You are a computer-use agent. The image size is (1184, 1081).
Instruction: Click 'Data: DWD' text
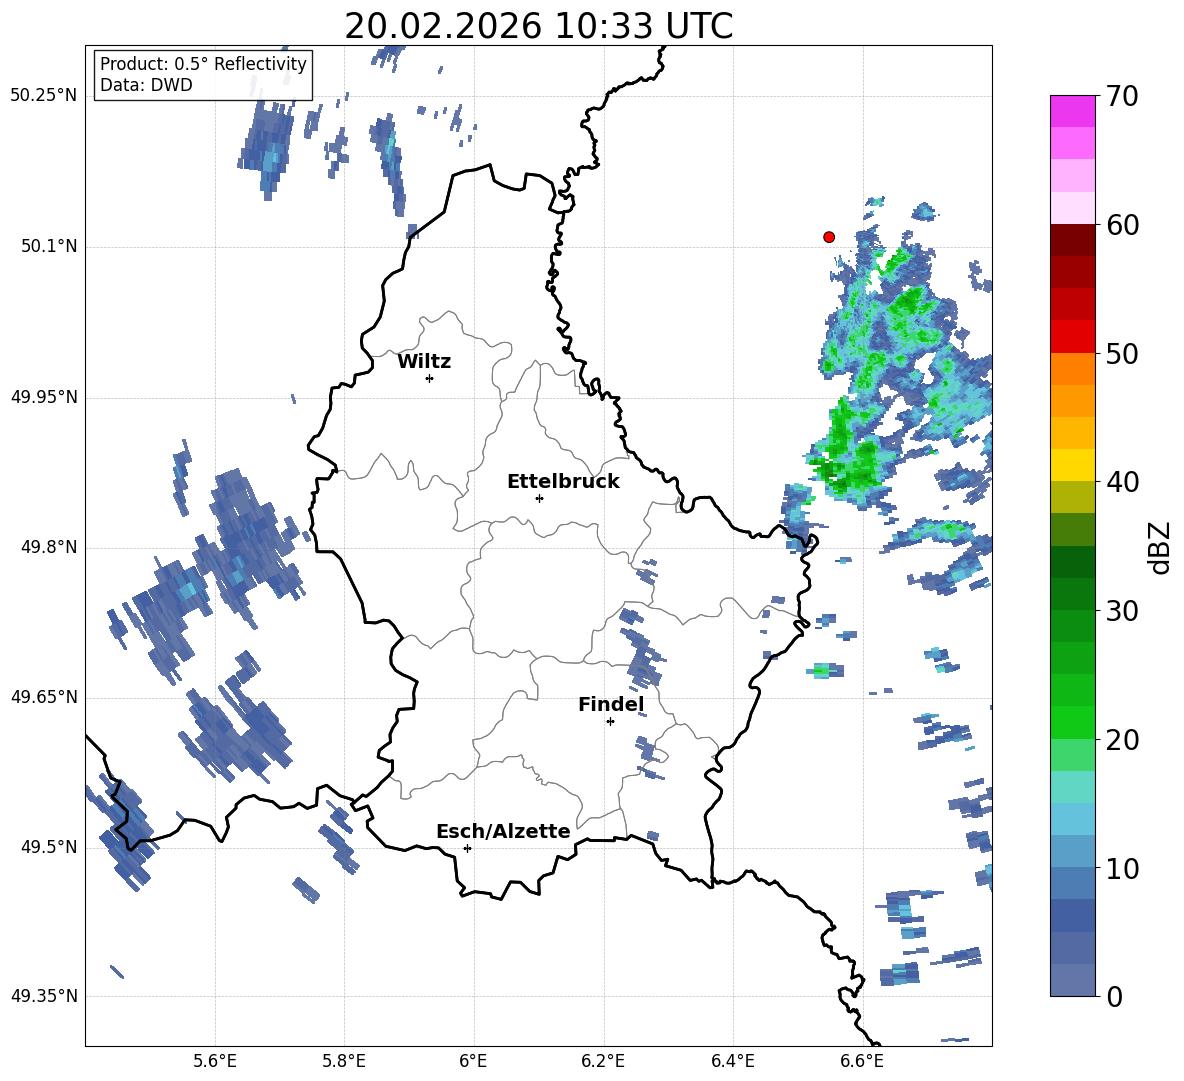click(x=146, y=85)
